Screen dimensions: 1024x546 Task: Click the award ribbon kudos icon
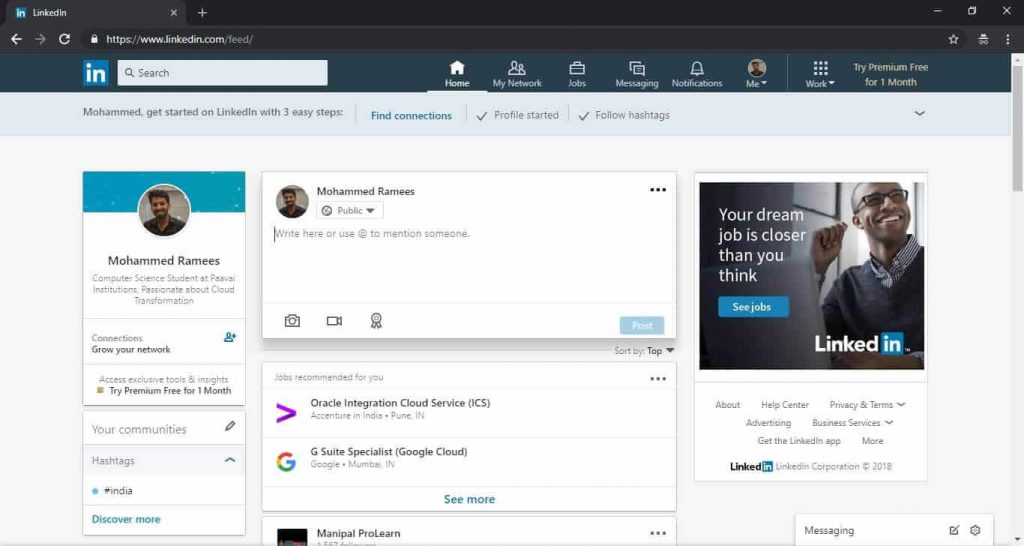click(376, 321)
